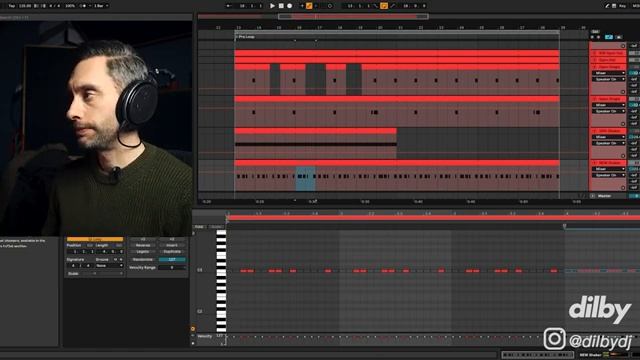Viewport: 640px width, 360px height.
Task: Click the Set locator button
Action: 595,31
